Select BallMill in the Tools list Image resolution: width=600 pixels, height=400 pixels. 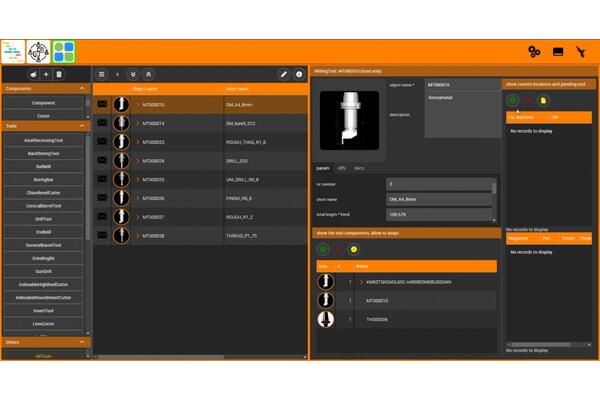click(44, 166)
